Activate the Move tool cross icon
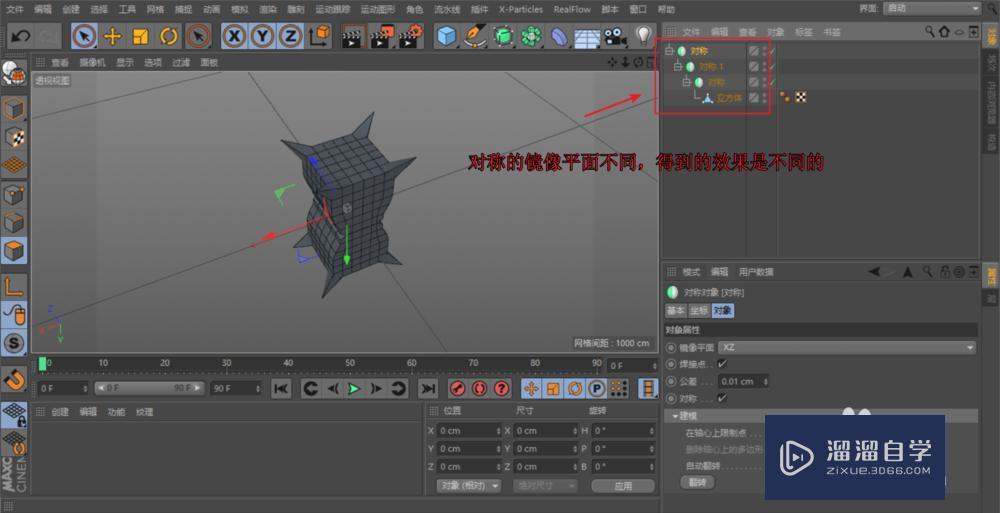This screenshot has height=513, width=1000. tap(112, 36)
